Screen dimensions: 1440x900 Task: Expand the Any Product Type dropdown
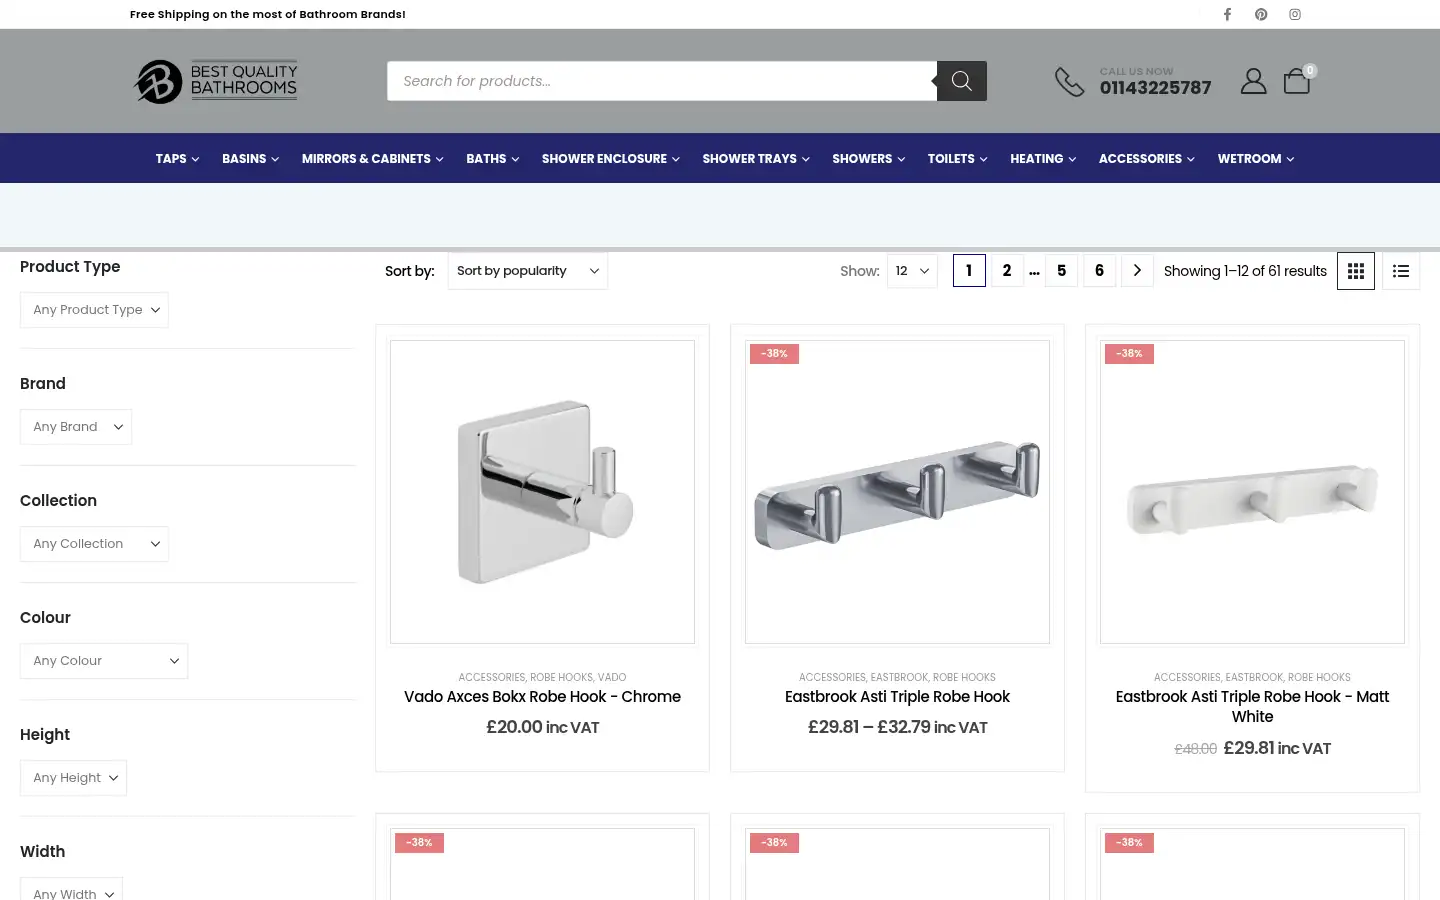pos(94,310)
